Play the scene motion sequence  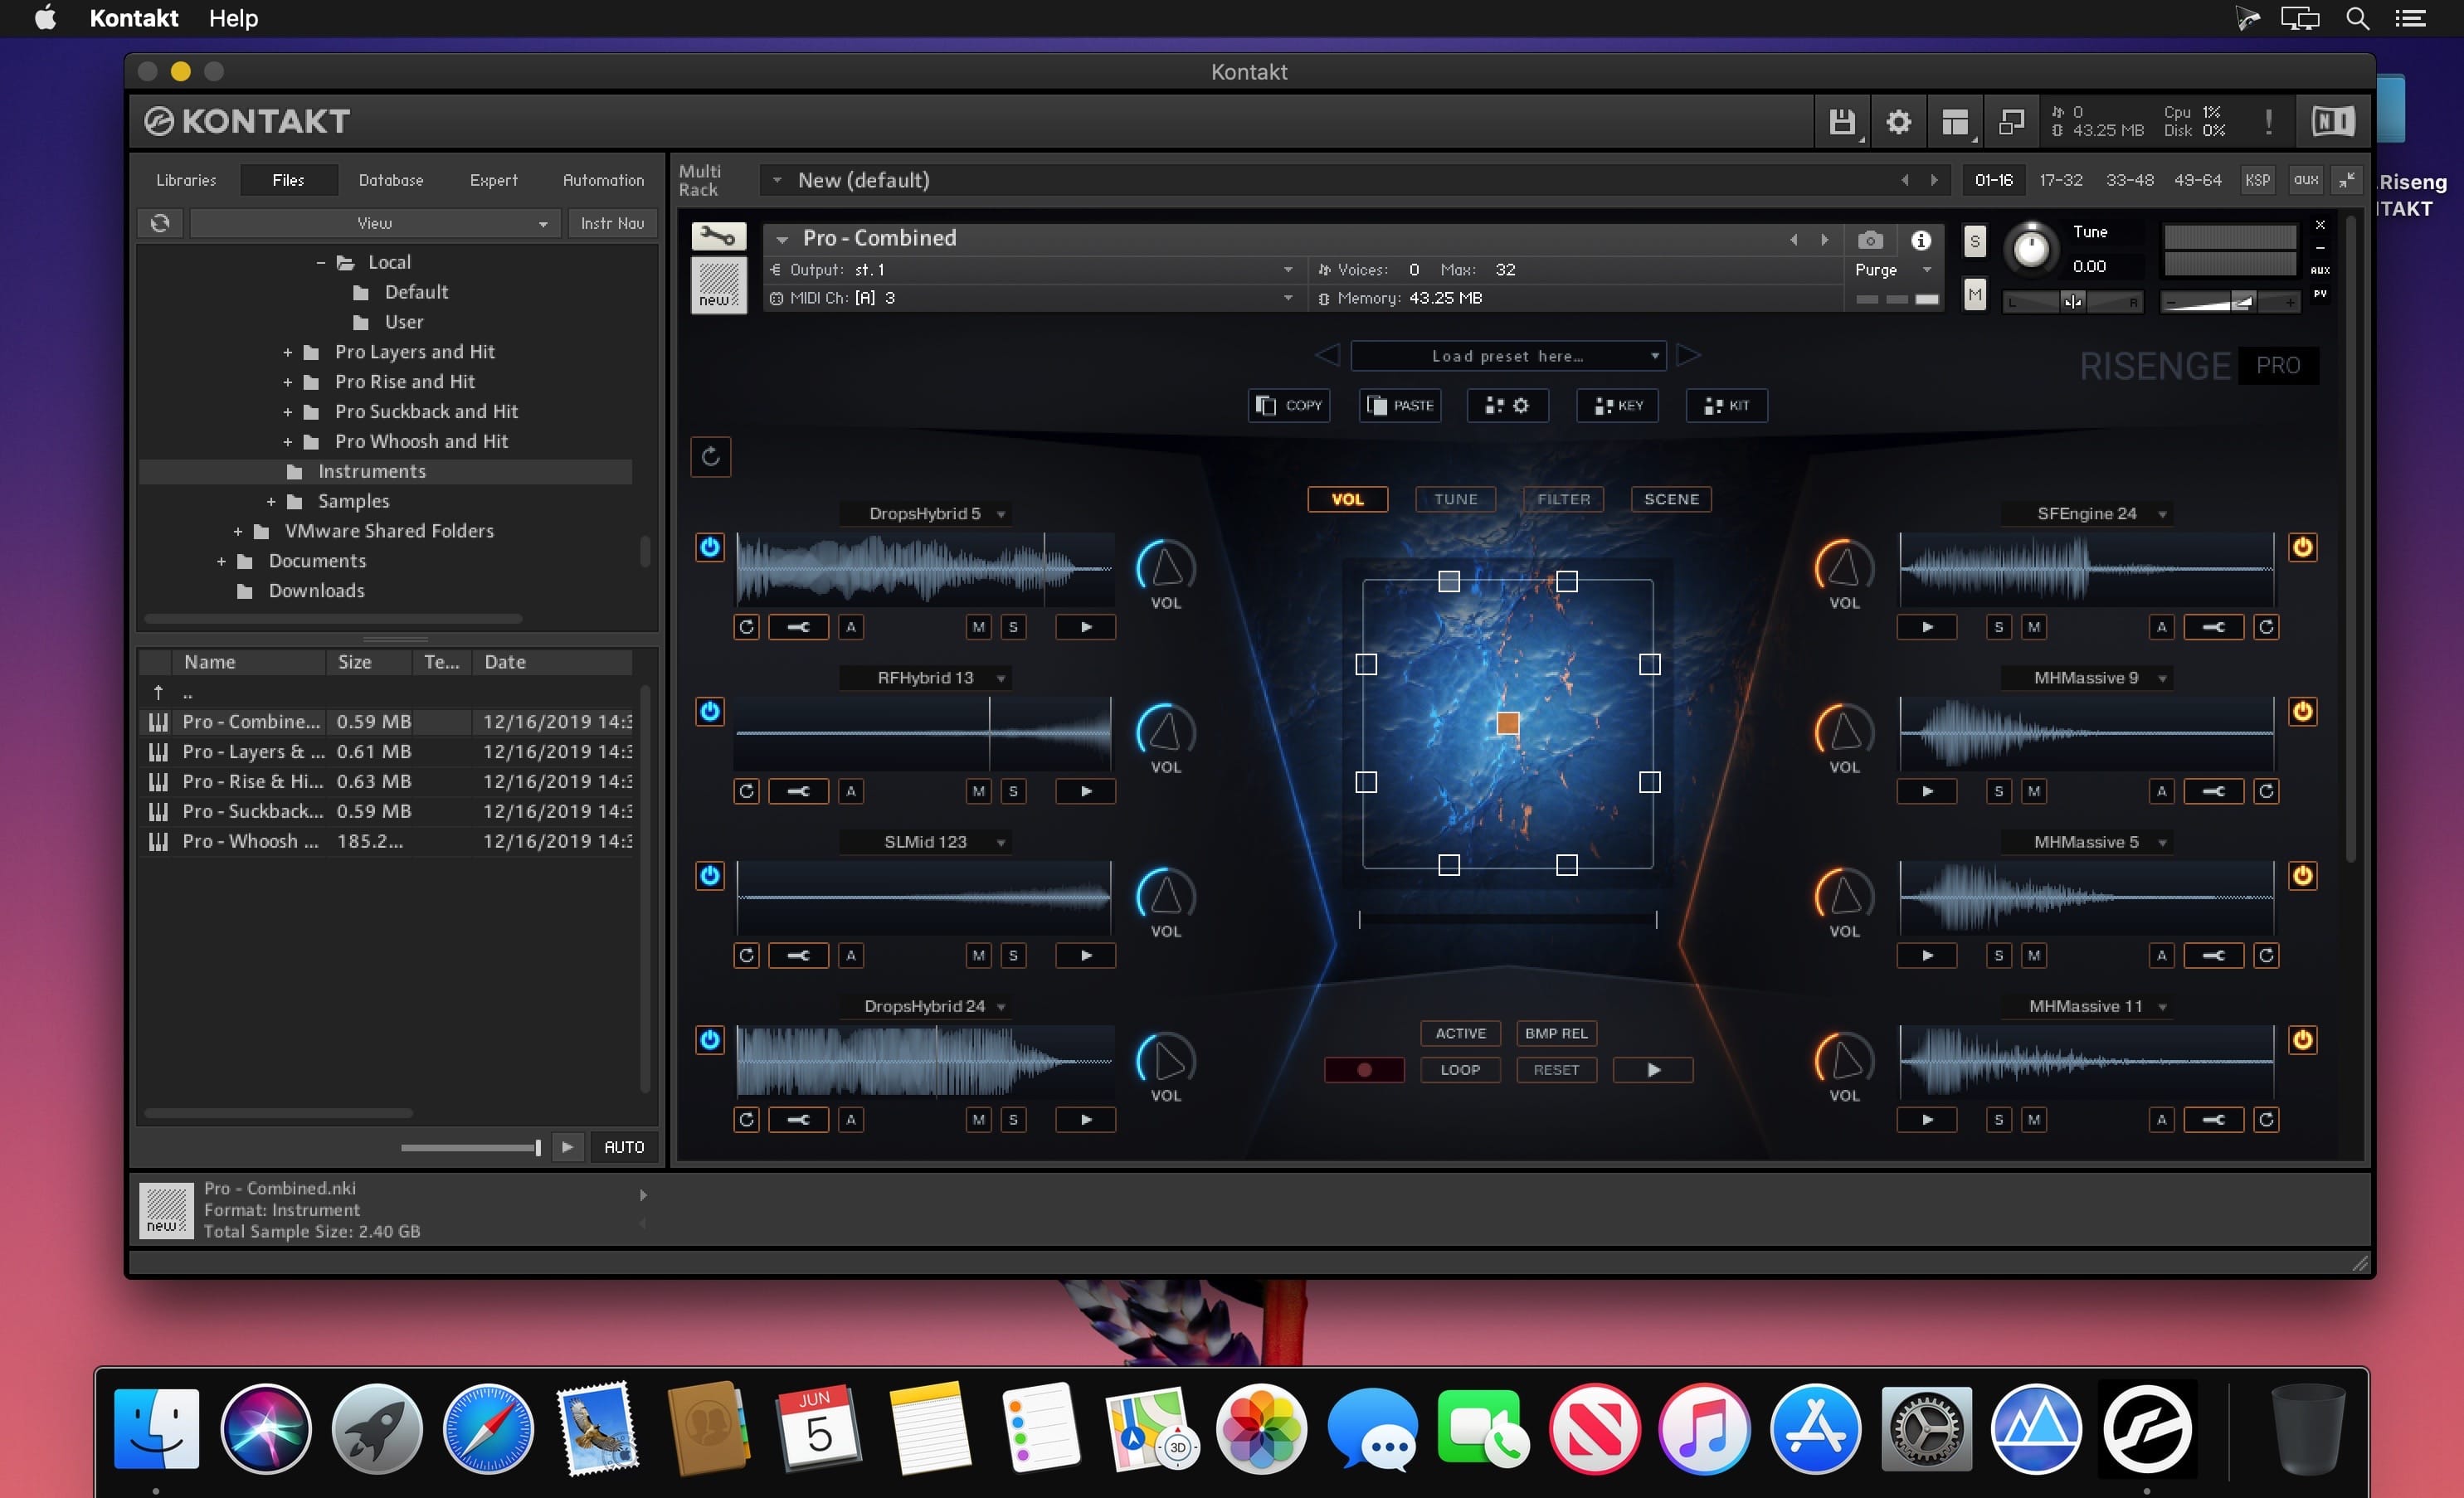[x=1654, y=1070]
